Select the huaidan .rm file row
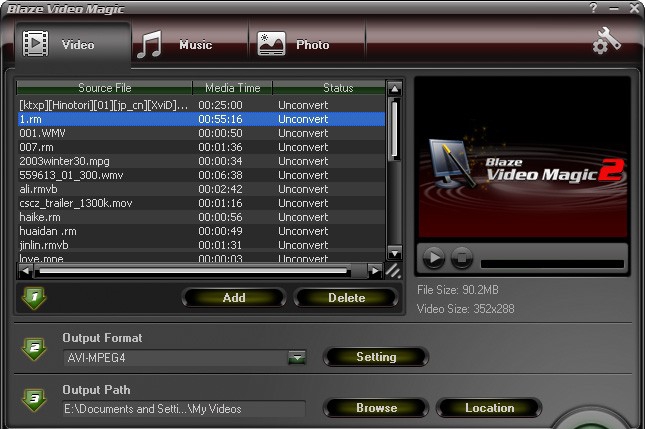Image resolution: width=645 pixels, height=429 pixels. [x=201, y=231]
